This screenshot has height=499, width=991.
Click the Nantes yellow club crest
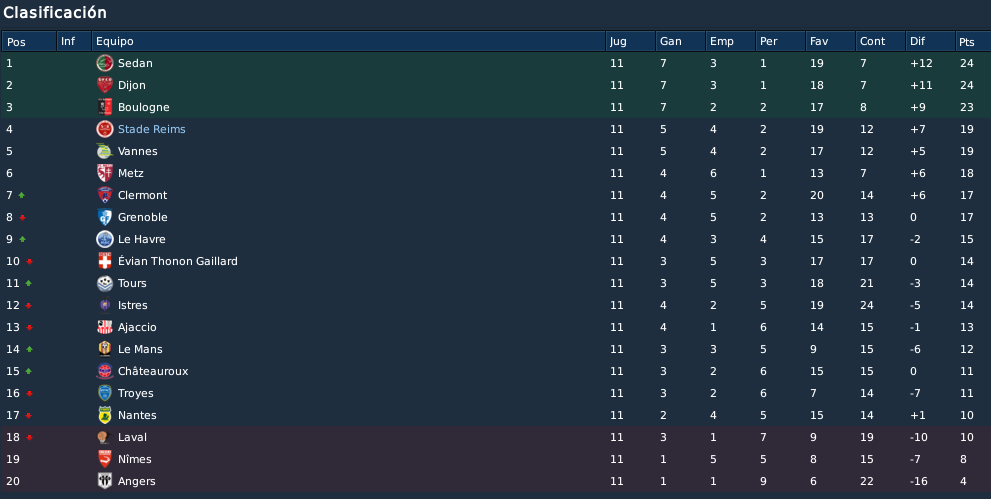[104, 415]
